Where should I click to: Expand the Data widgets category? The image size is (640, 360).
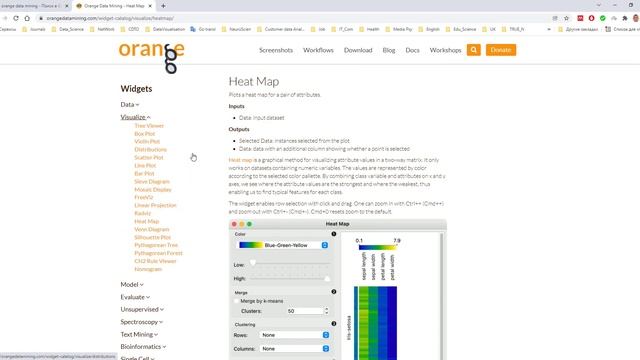(130, 104)
